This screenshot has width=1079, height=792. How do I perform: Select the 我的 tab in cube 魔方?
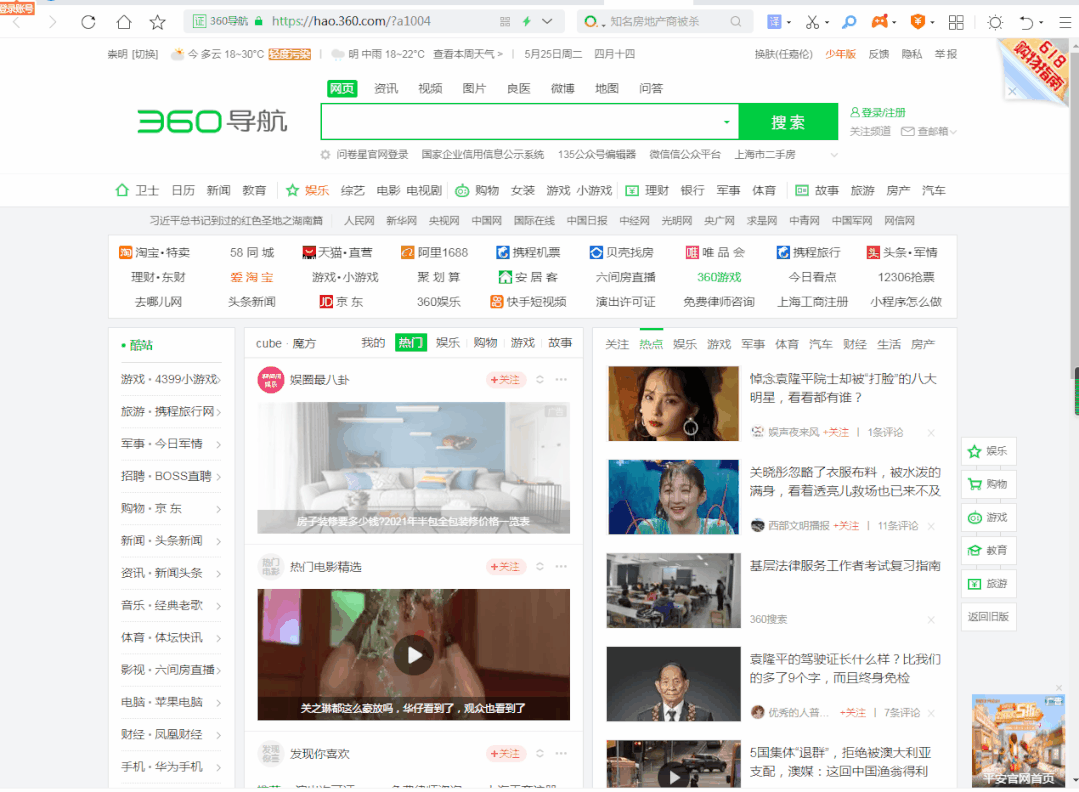[x=373, y=343]
